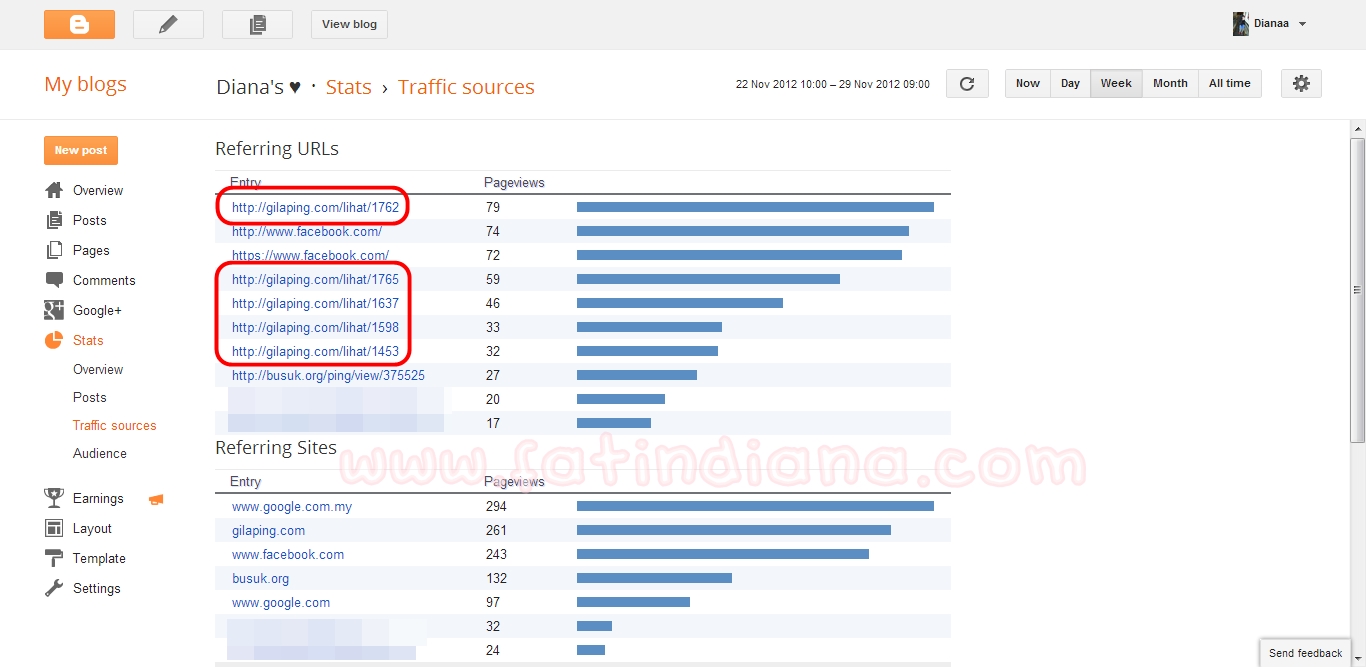Click the orange New post button

pyautogui.click(x=81, y=150)
